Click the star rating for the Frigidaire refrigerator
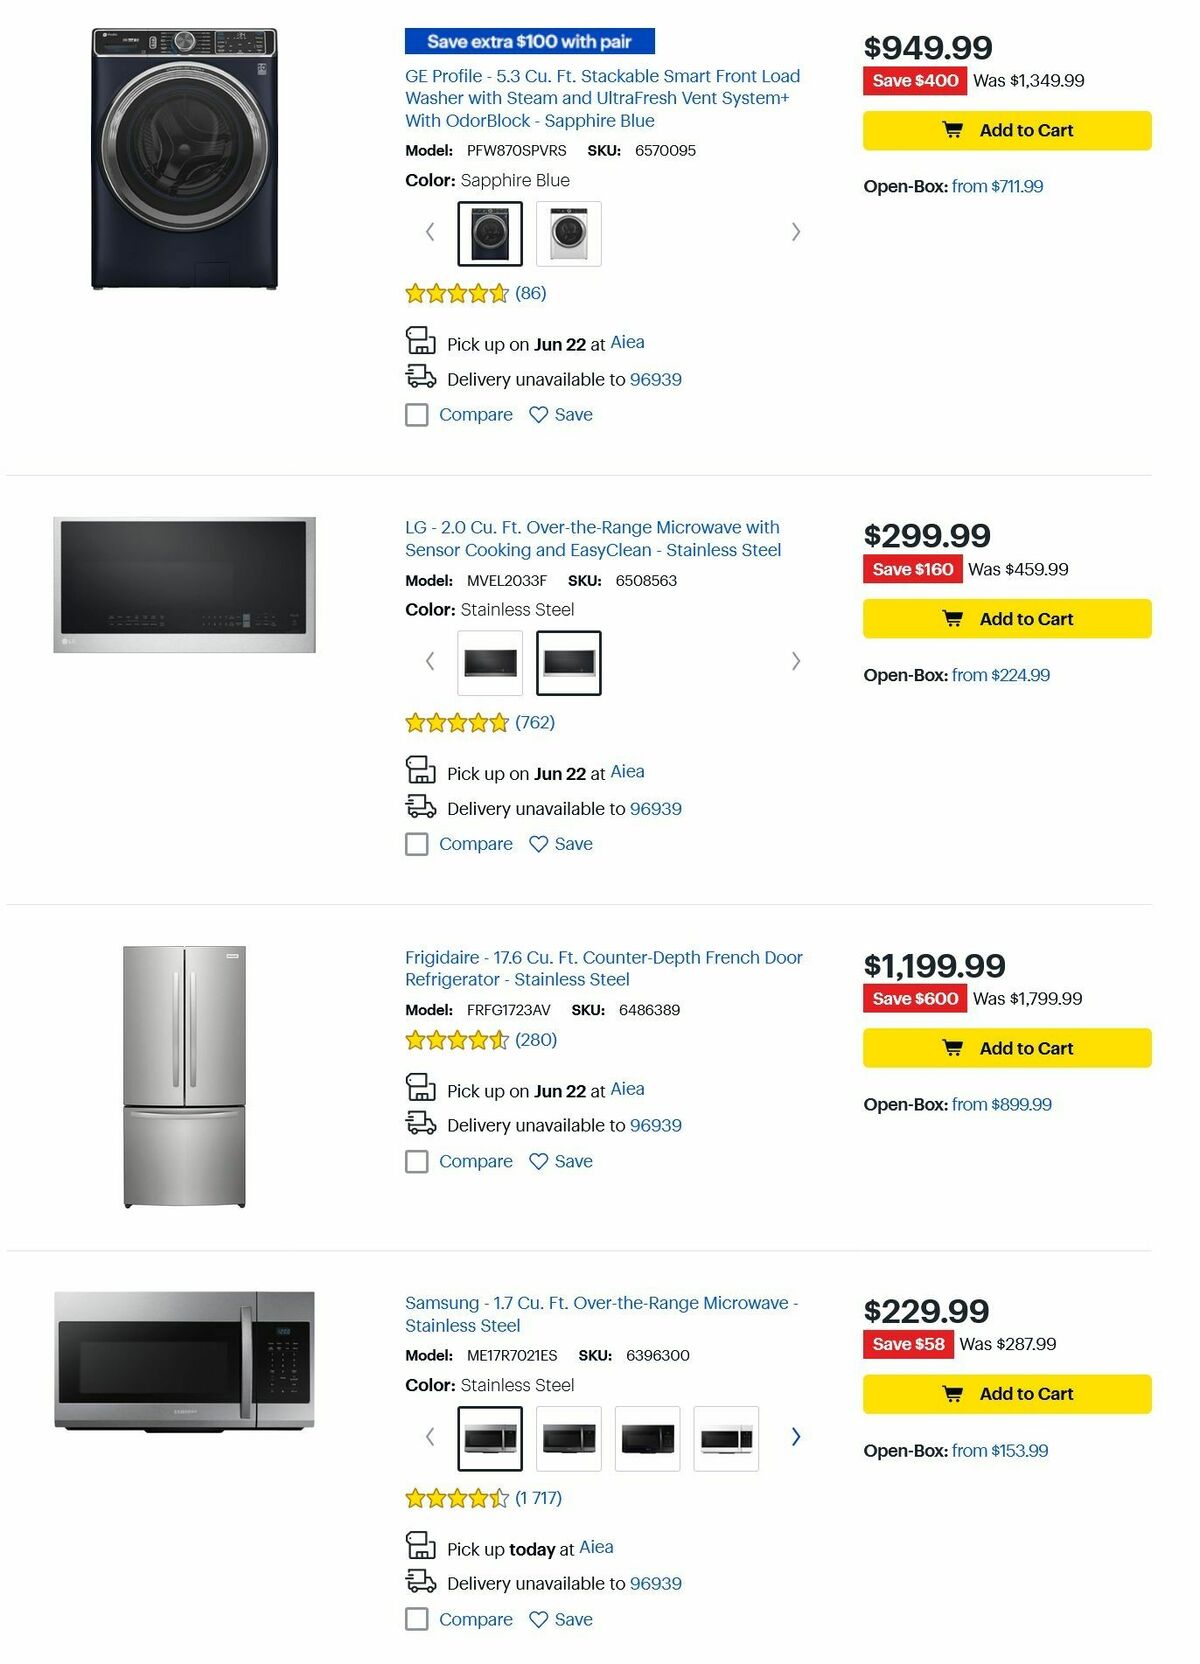The image size is (1200, 1664). [455, 1040]
